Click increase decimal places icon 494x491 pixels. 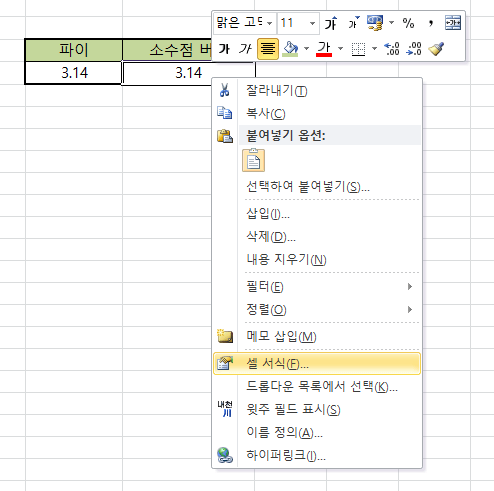392,49
